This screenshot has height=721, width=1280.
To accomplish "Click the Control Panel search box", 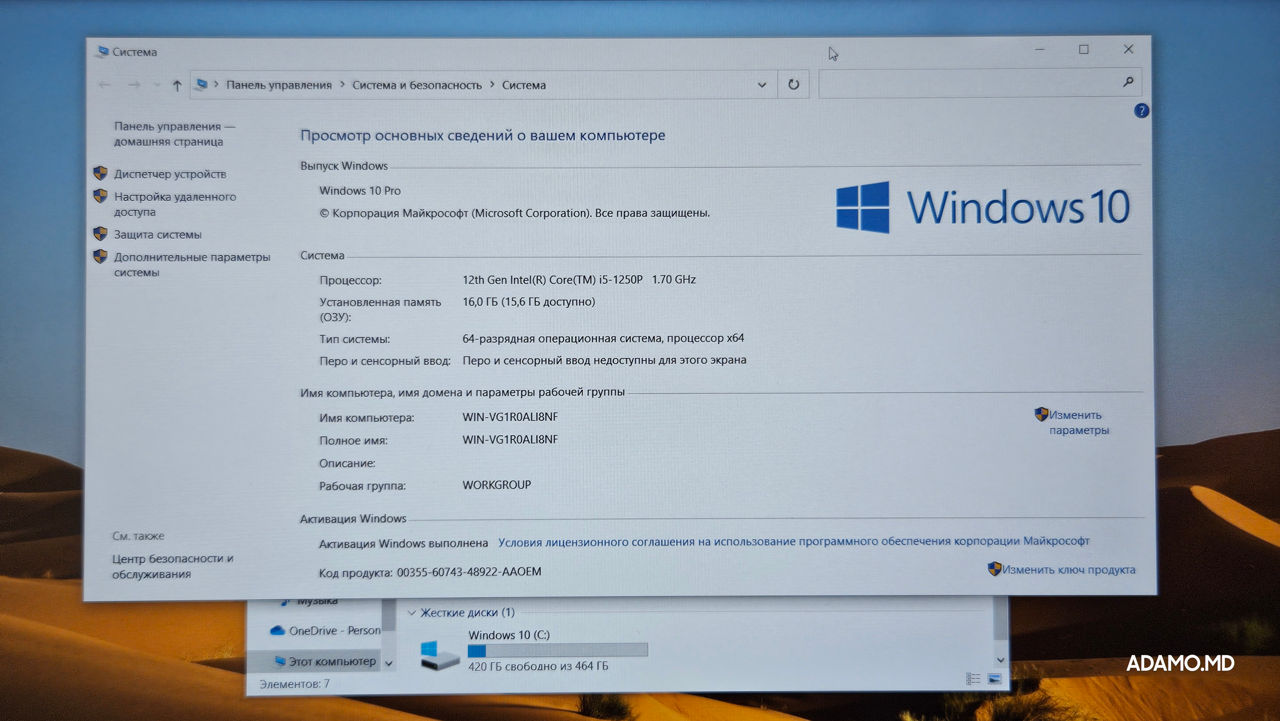I will 980,83.
